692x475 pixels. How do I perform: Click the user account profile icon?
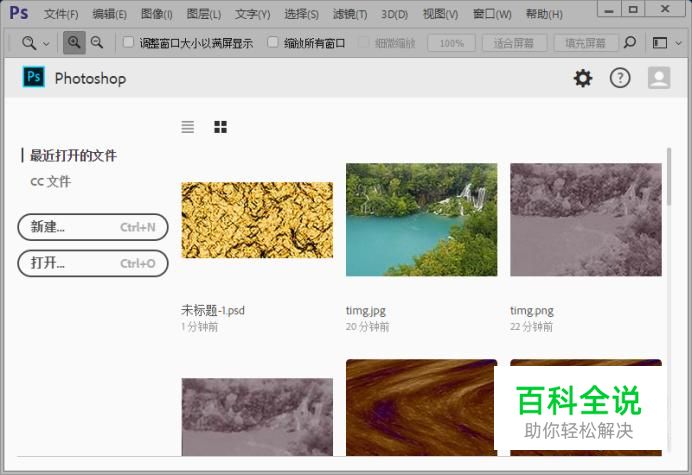[x=659, y=78]
